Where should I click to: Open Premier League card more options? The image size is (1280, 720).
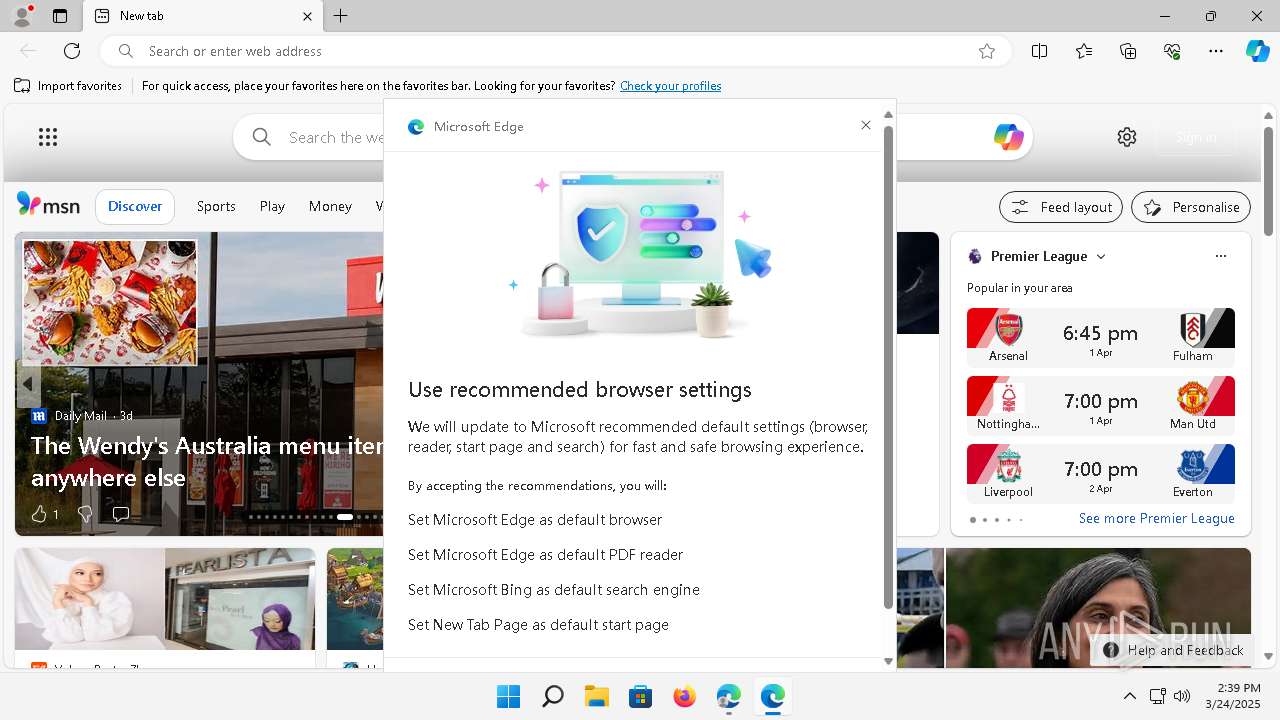coord(1221,256)
